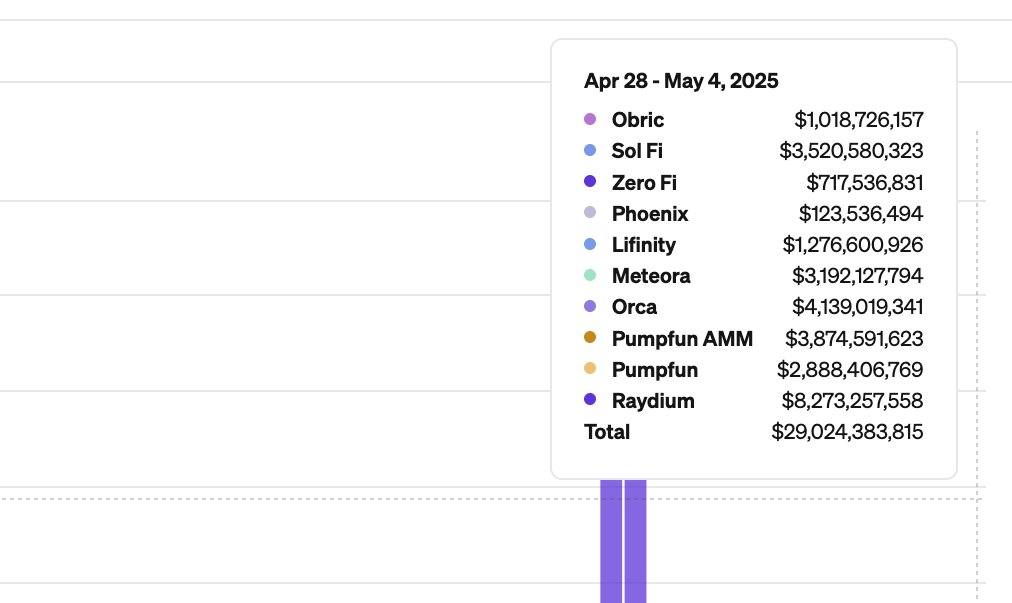This screenshot has width=1012, height=603.
Task: Click the Zero Fi dark purple dot
Action: coord(590,181)
